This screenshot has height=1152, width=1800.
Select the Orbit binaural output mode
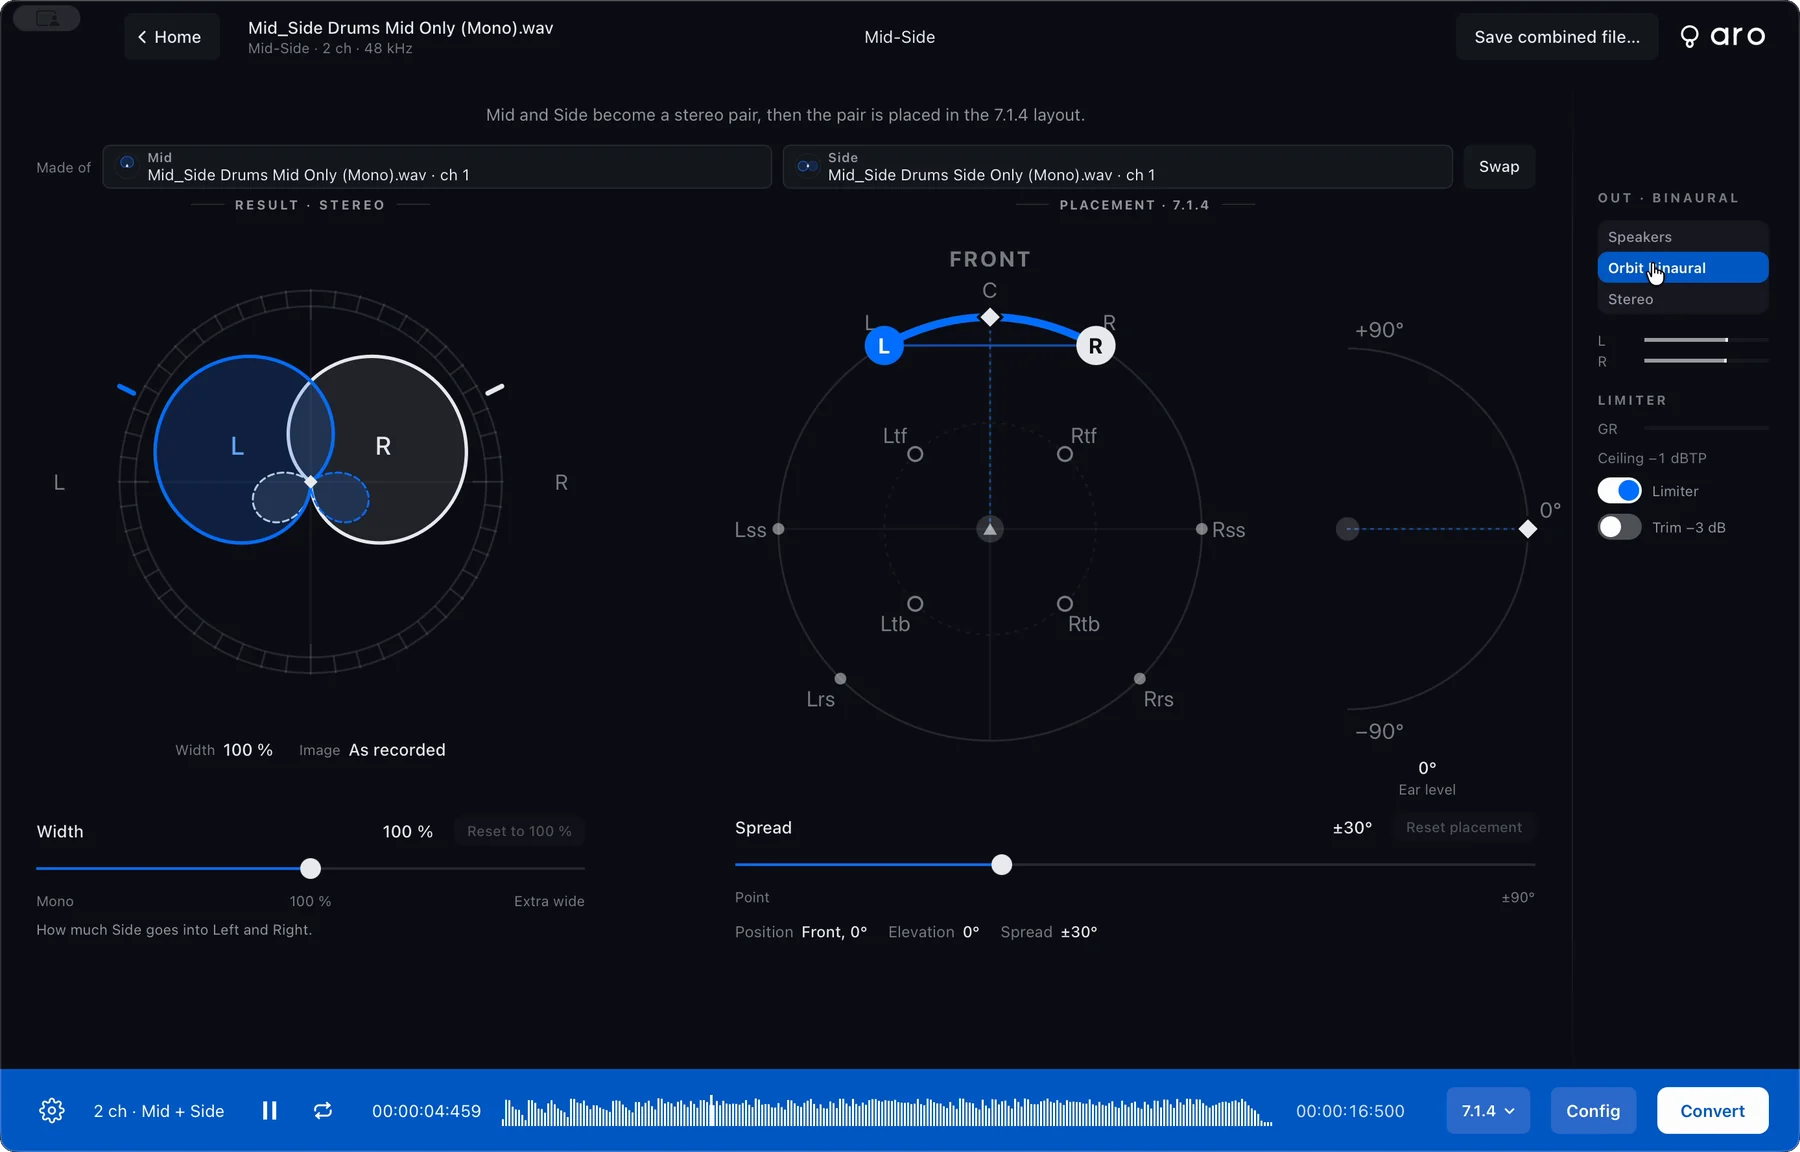1683,268
